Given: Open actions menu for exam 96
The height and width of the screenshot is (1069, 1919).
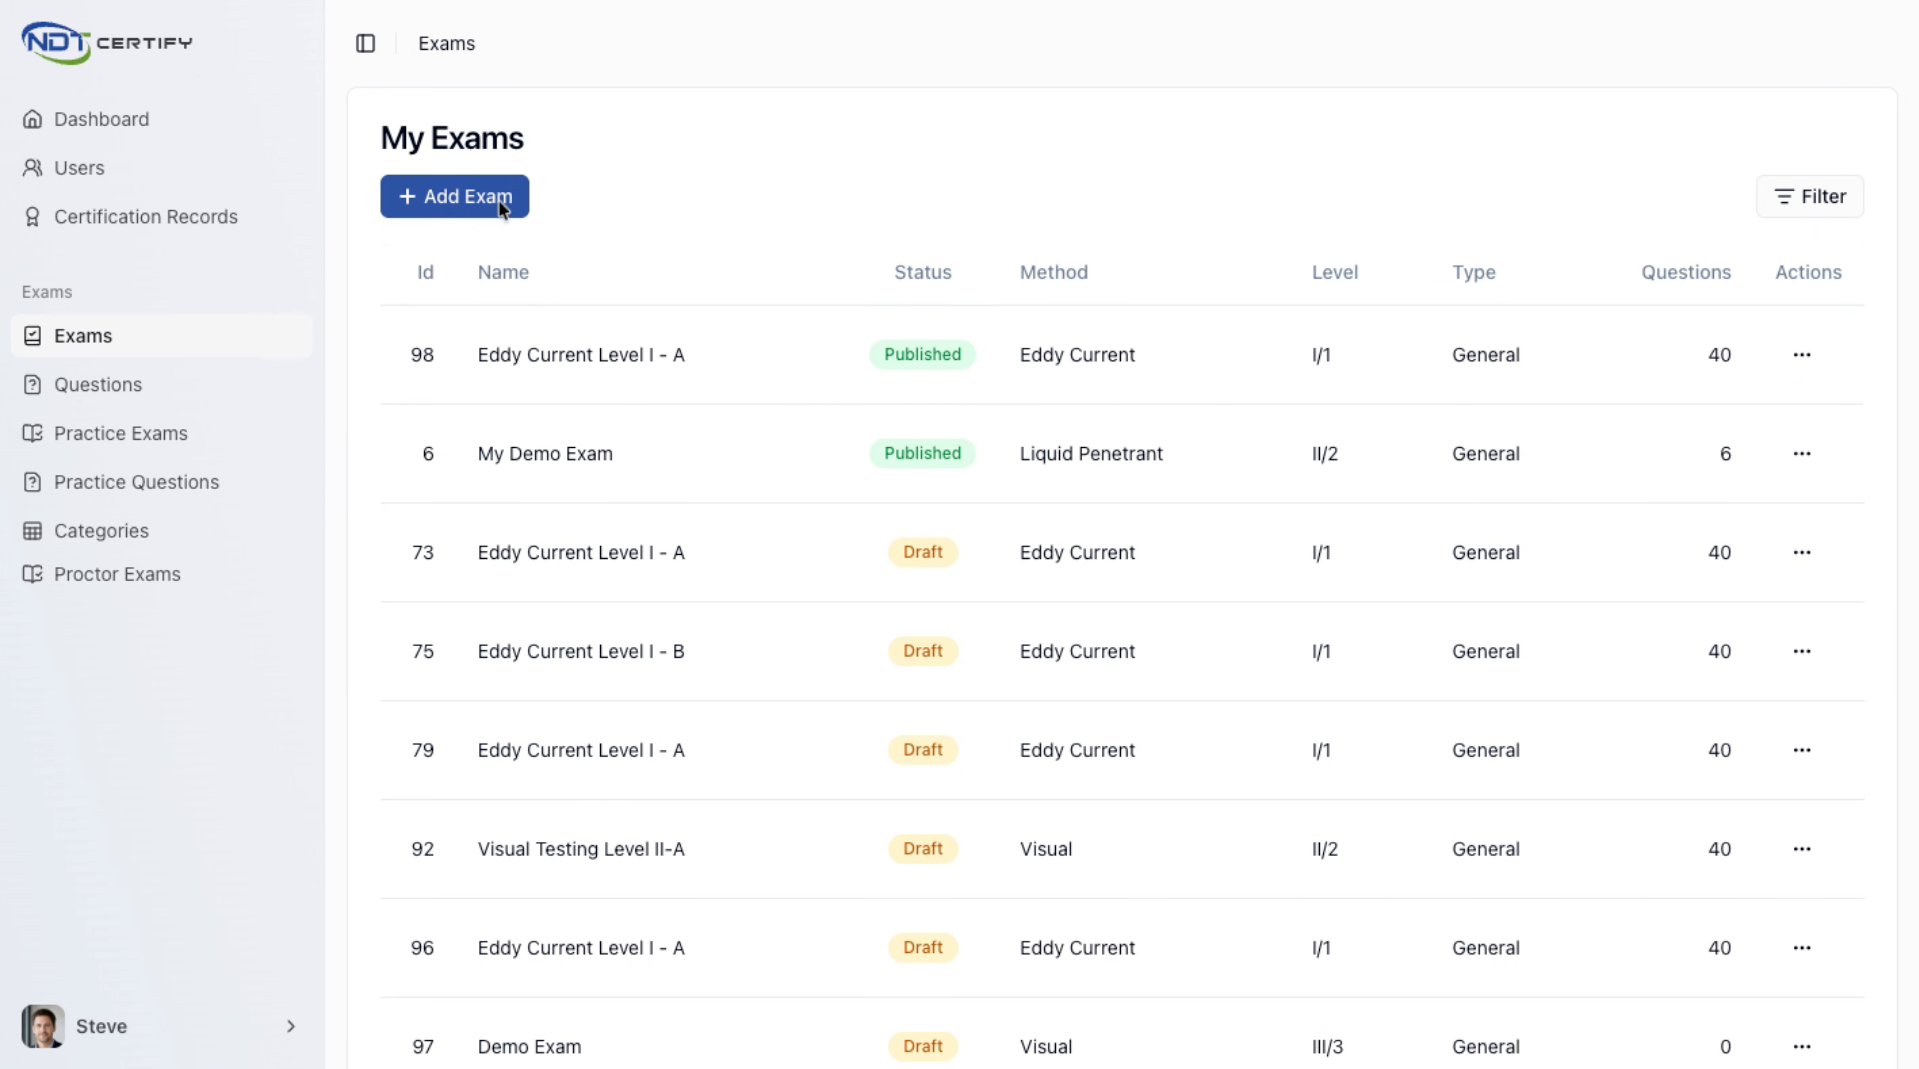Looking at the screenshot, I should (1801, 948).
